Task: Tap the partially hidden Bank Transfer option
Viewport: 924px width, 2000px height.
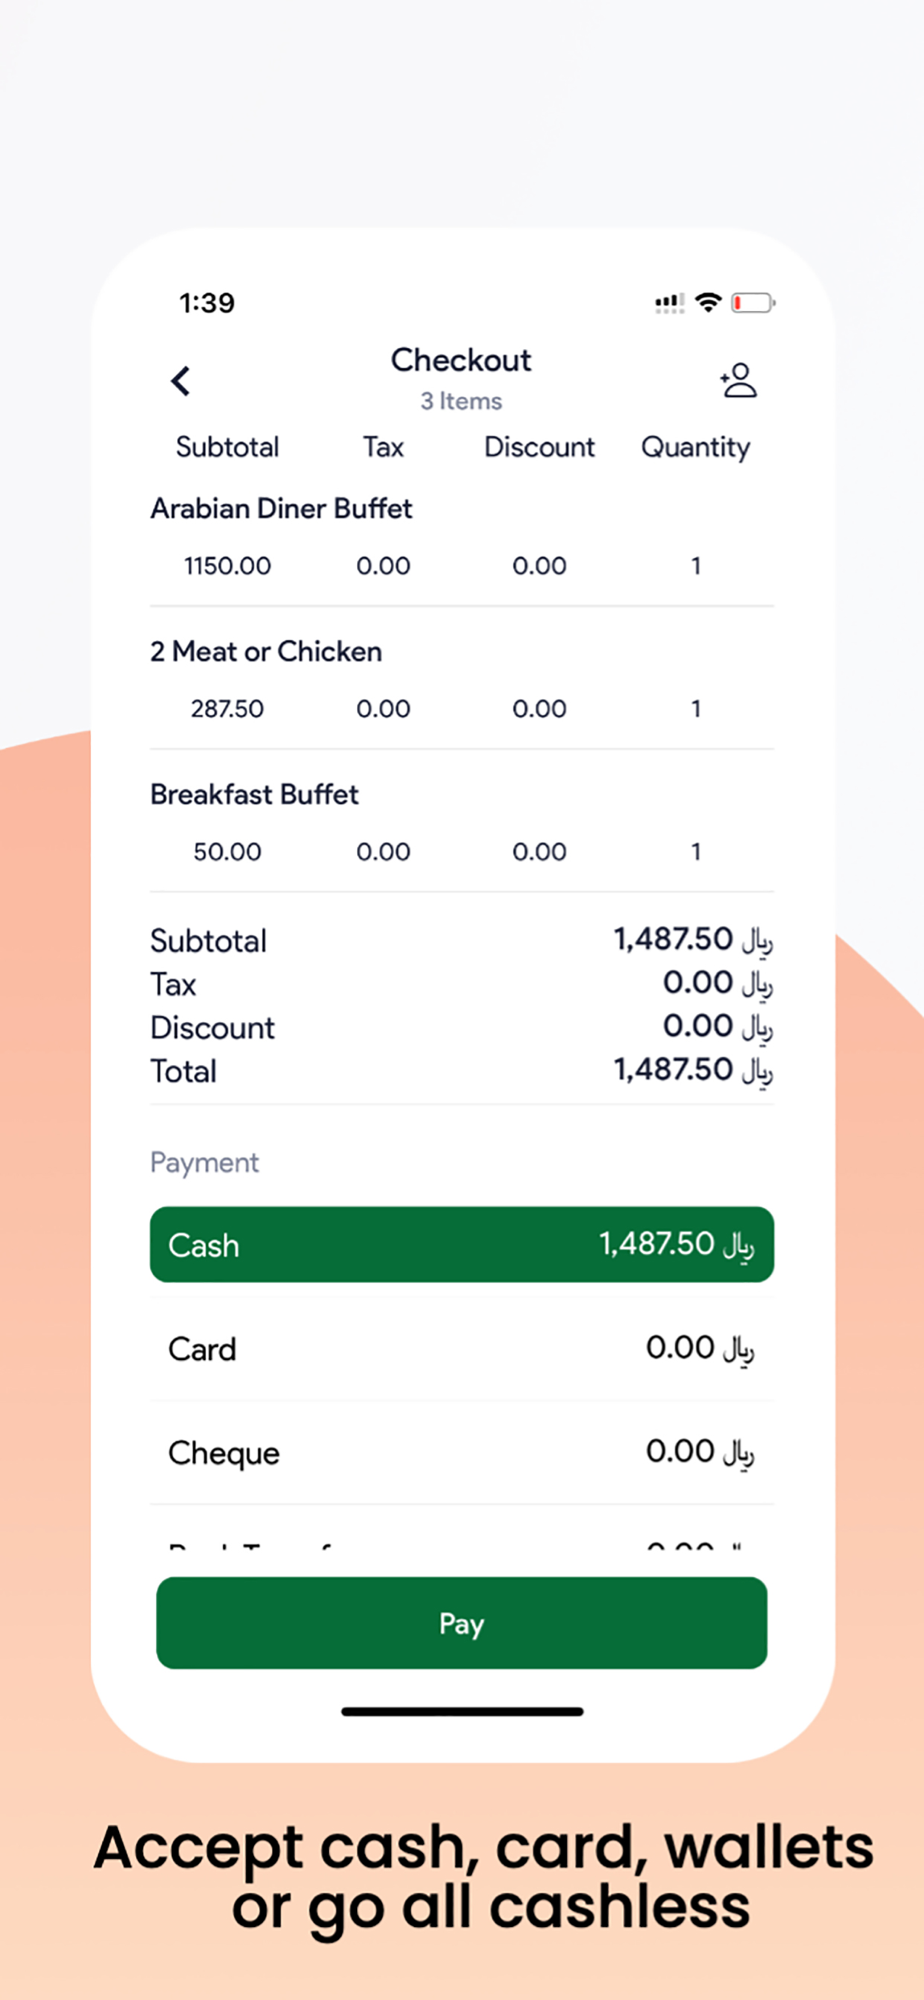Action: 462,1530
